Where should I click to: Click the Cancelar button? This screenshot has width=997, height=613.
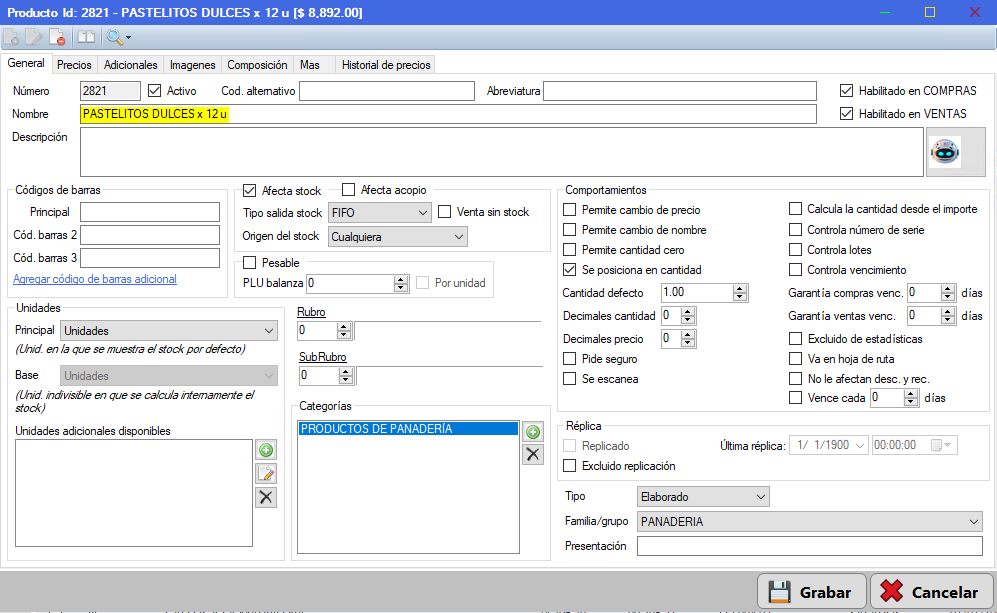click(x=932, y=591)
